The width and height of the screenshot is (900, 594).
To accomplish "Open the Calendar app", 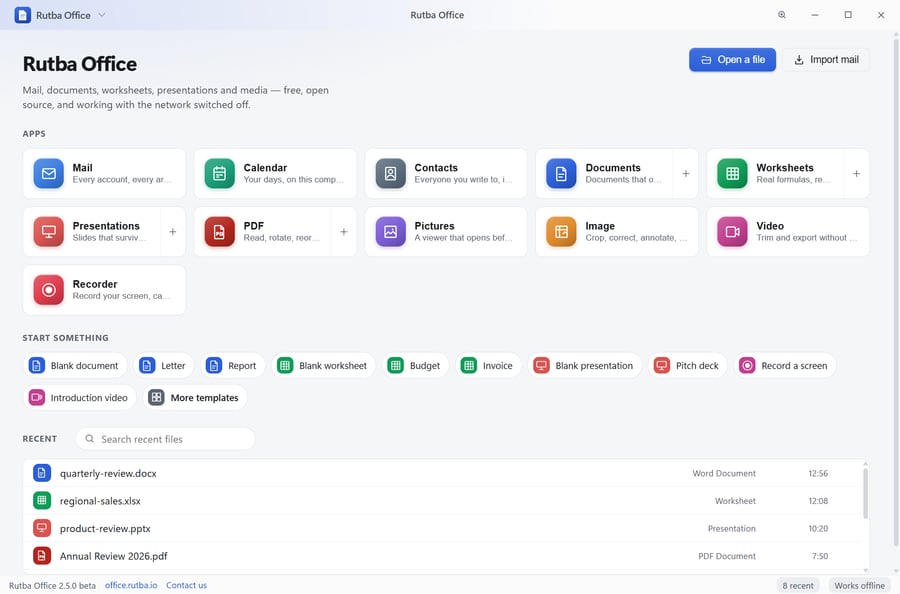I will [x=275, y=173].
